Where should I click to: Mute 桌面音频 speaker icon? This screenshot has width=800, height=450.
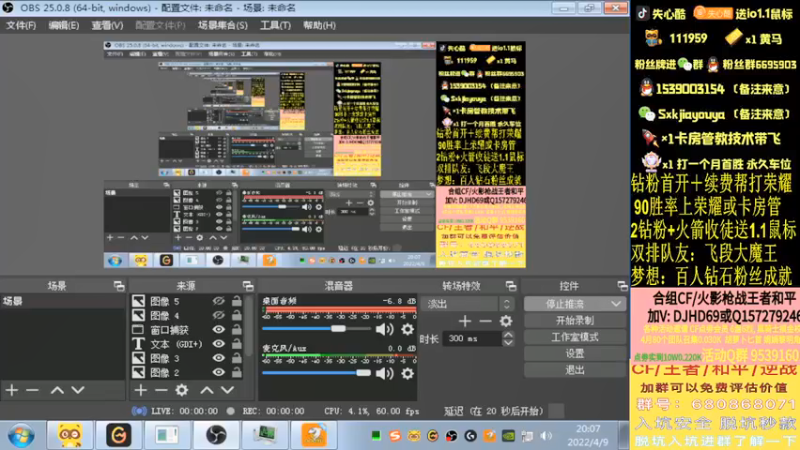point(384,329)
